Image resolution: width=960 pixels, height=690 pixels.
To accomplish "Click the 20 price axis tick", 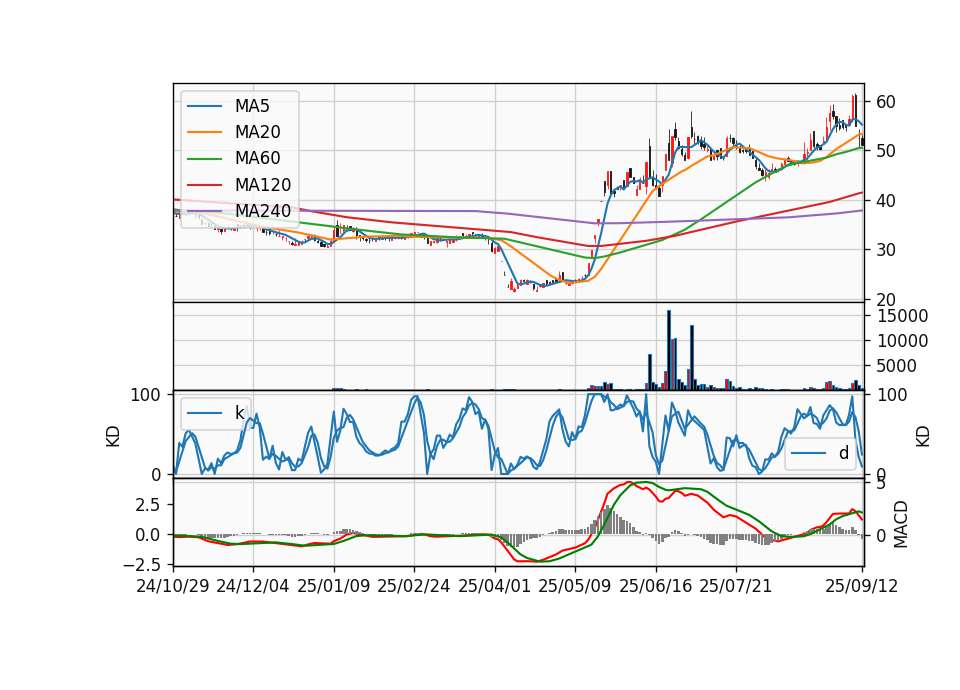I will pos(886,300).
